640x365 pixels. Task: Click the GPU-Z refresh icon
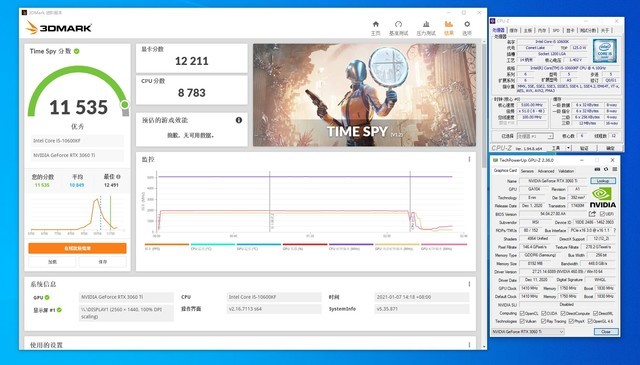click(606, 169)
